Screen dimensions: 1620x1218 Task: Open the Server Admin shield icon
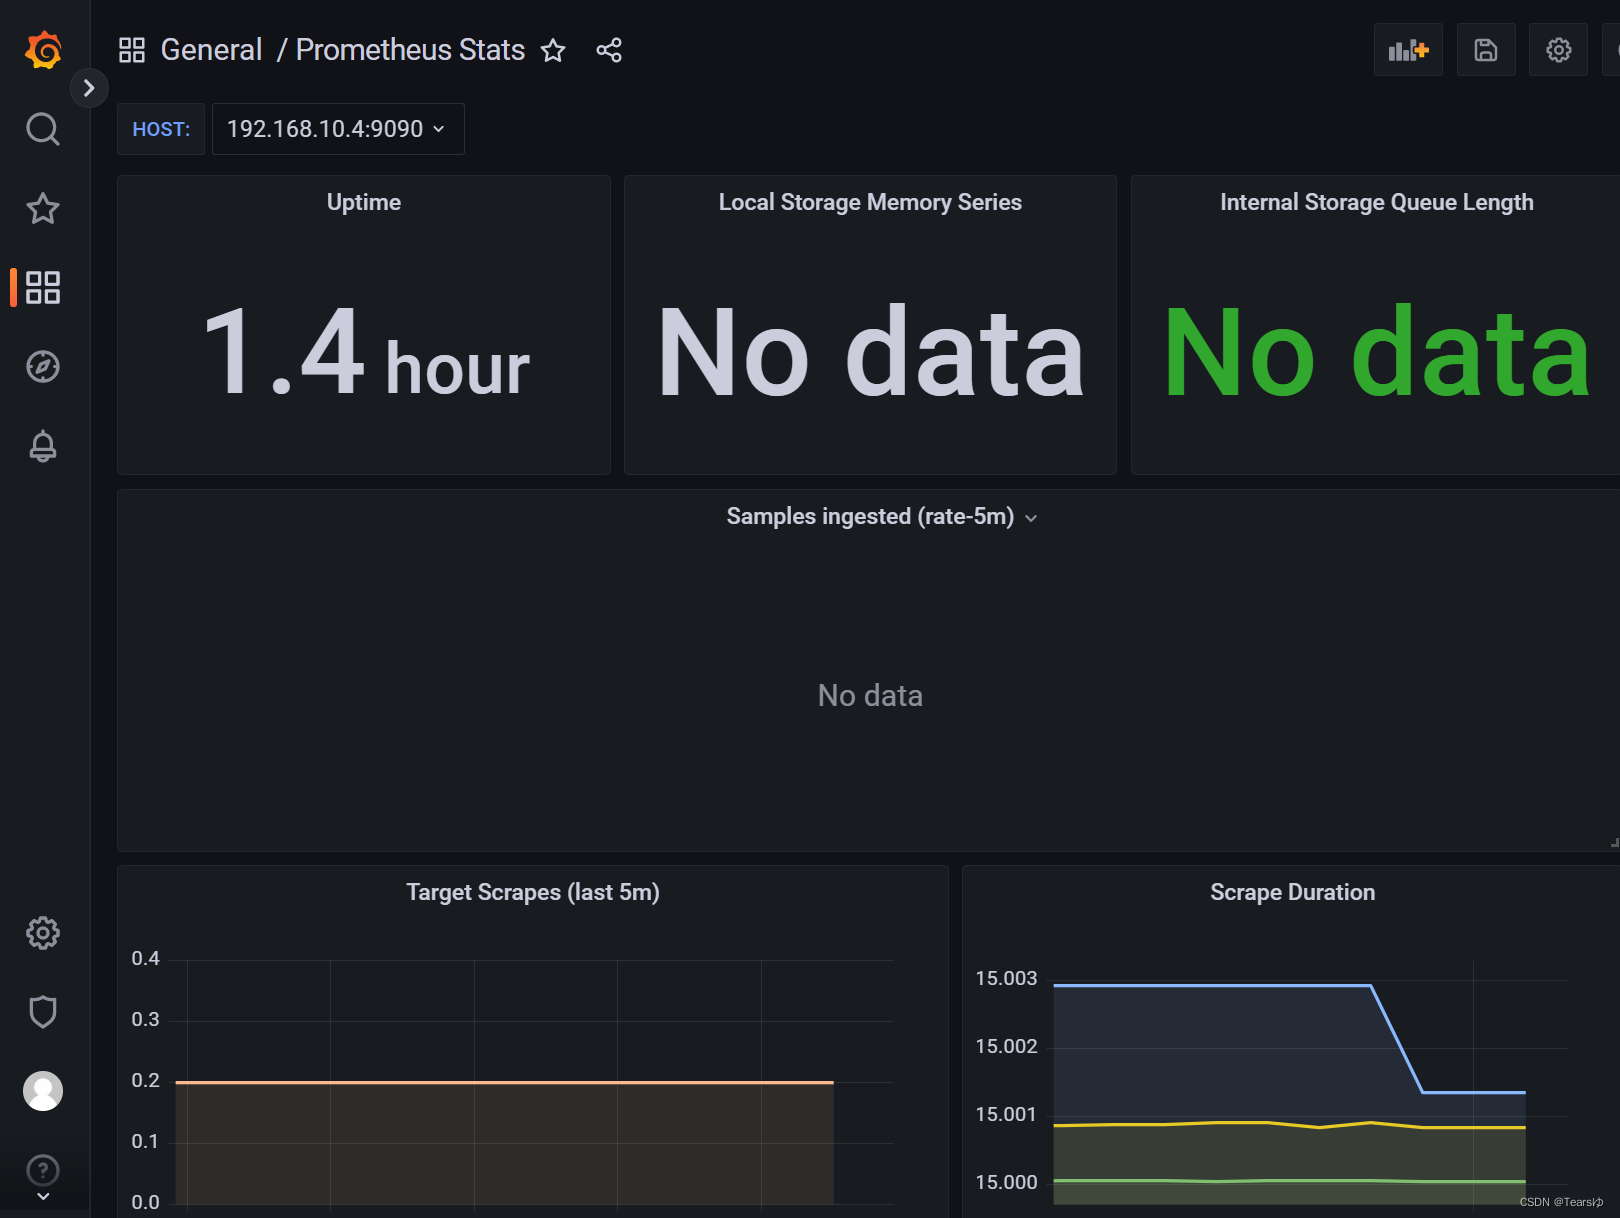point(43,1012)
